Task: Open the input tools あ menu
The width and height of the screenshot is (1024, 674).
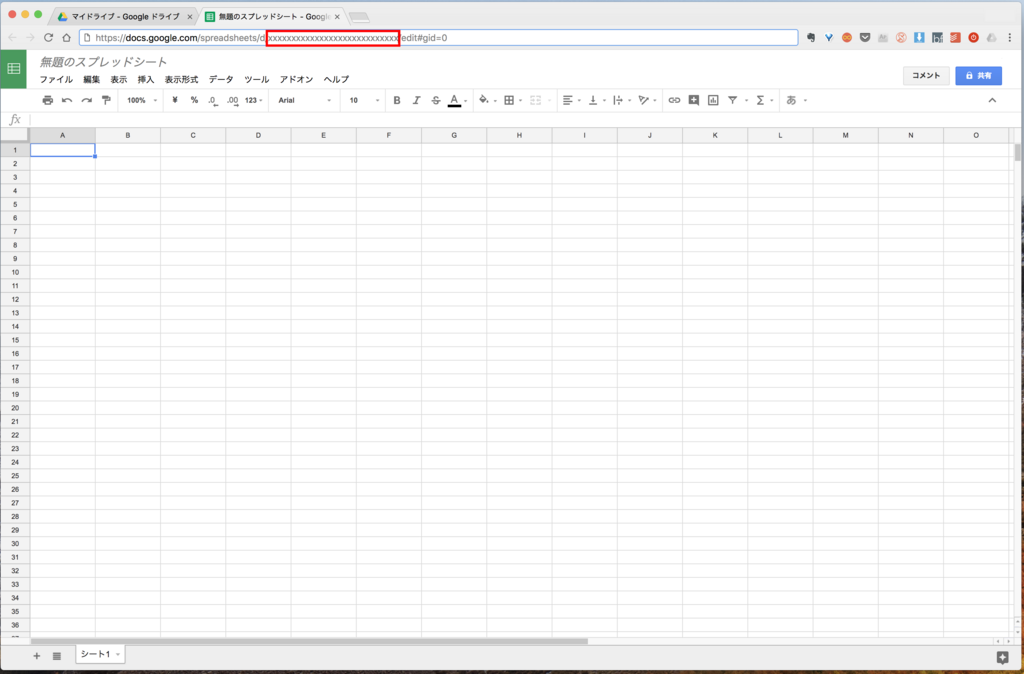Action: 796,101
